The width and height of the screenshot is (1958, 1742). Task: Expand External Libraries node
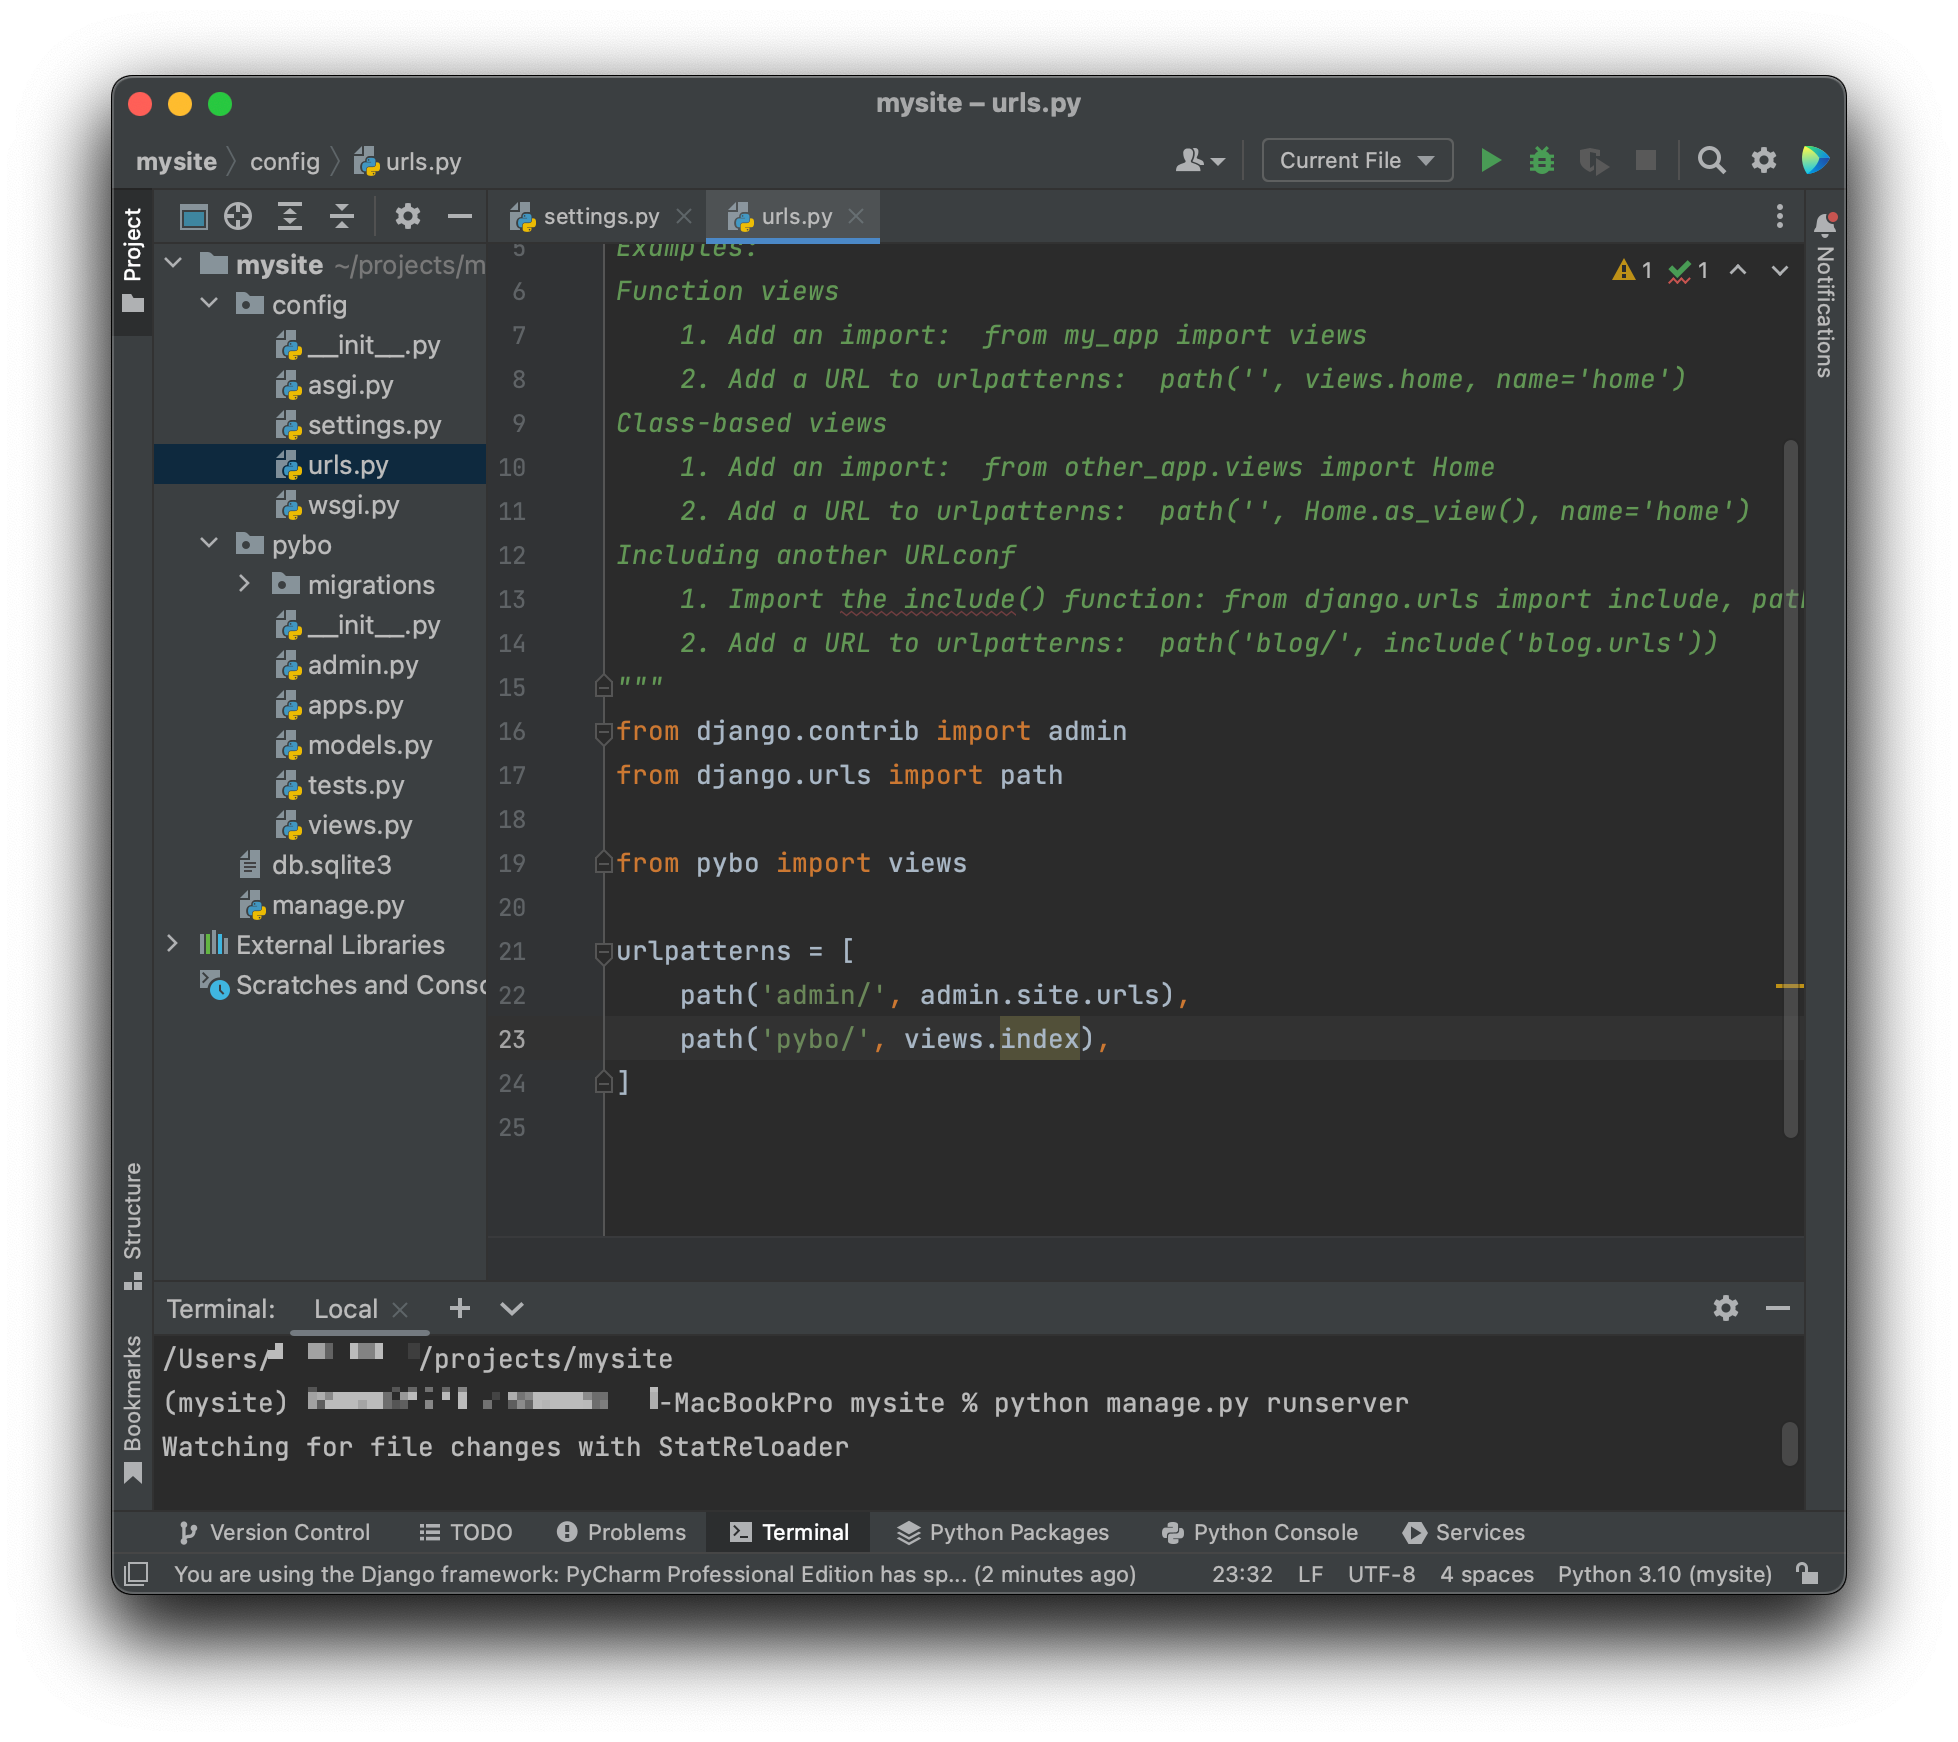tap(172, 944)
